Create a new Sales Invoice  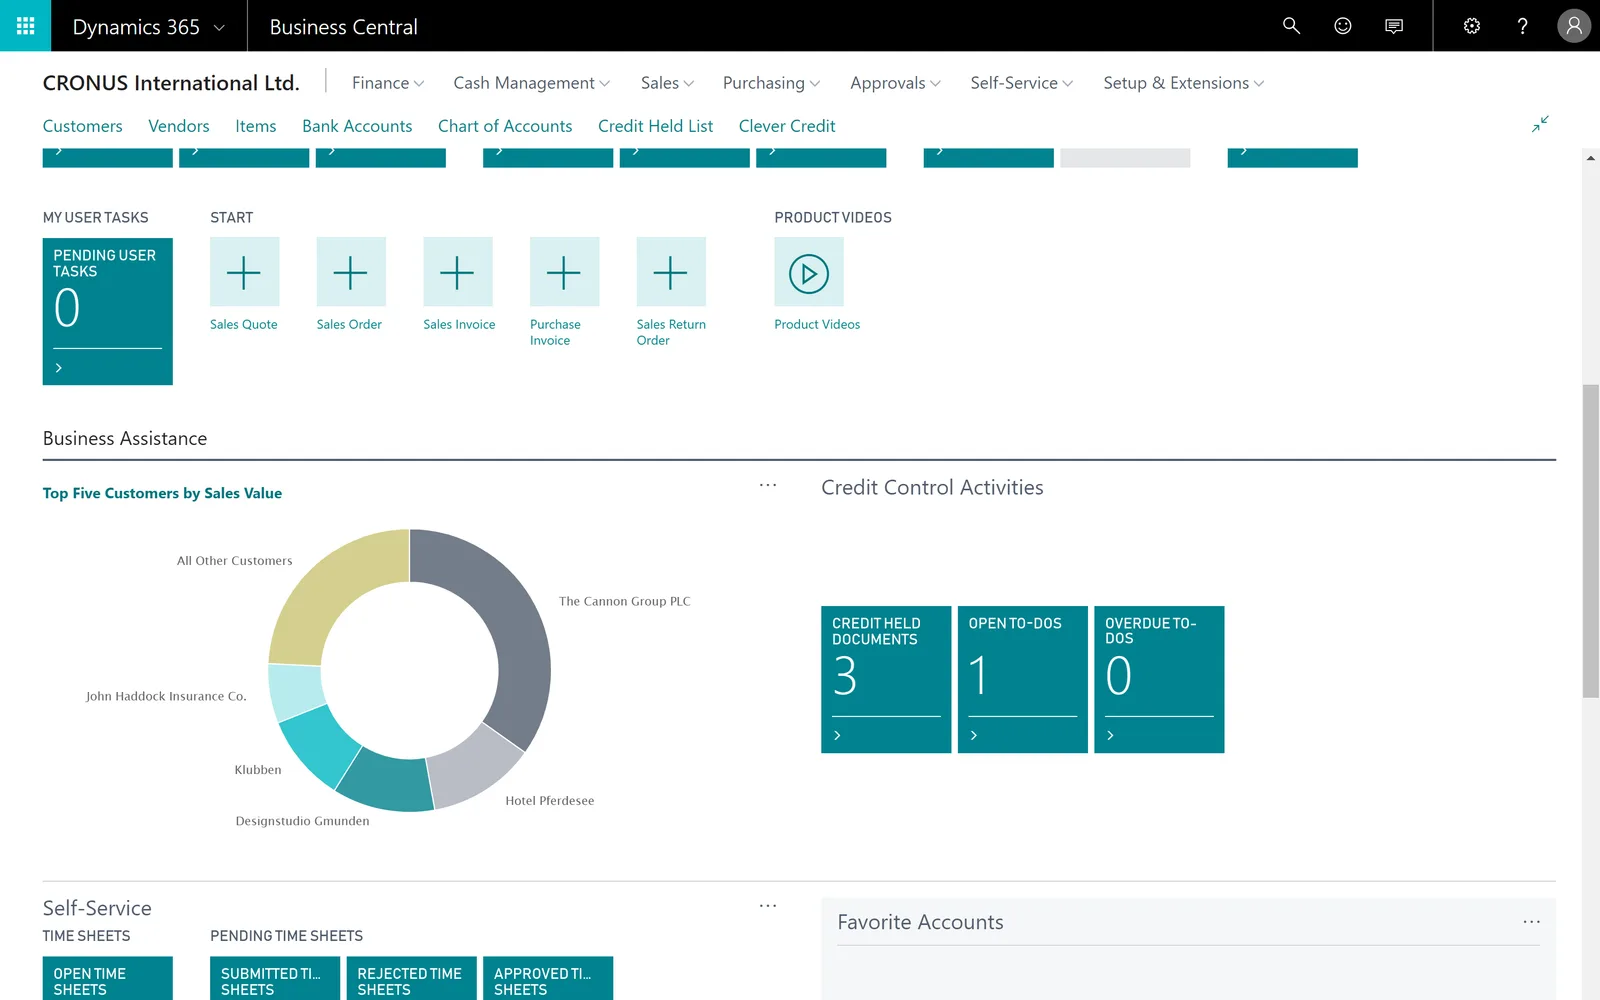(458, 272)
